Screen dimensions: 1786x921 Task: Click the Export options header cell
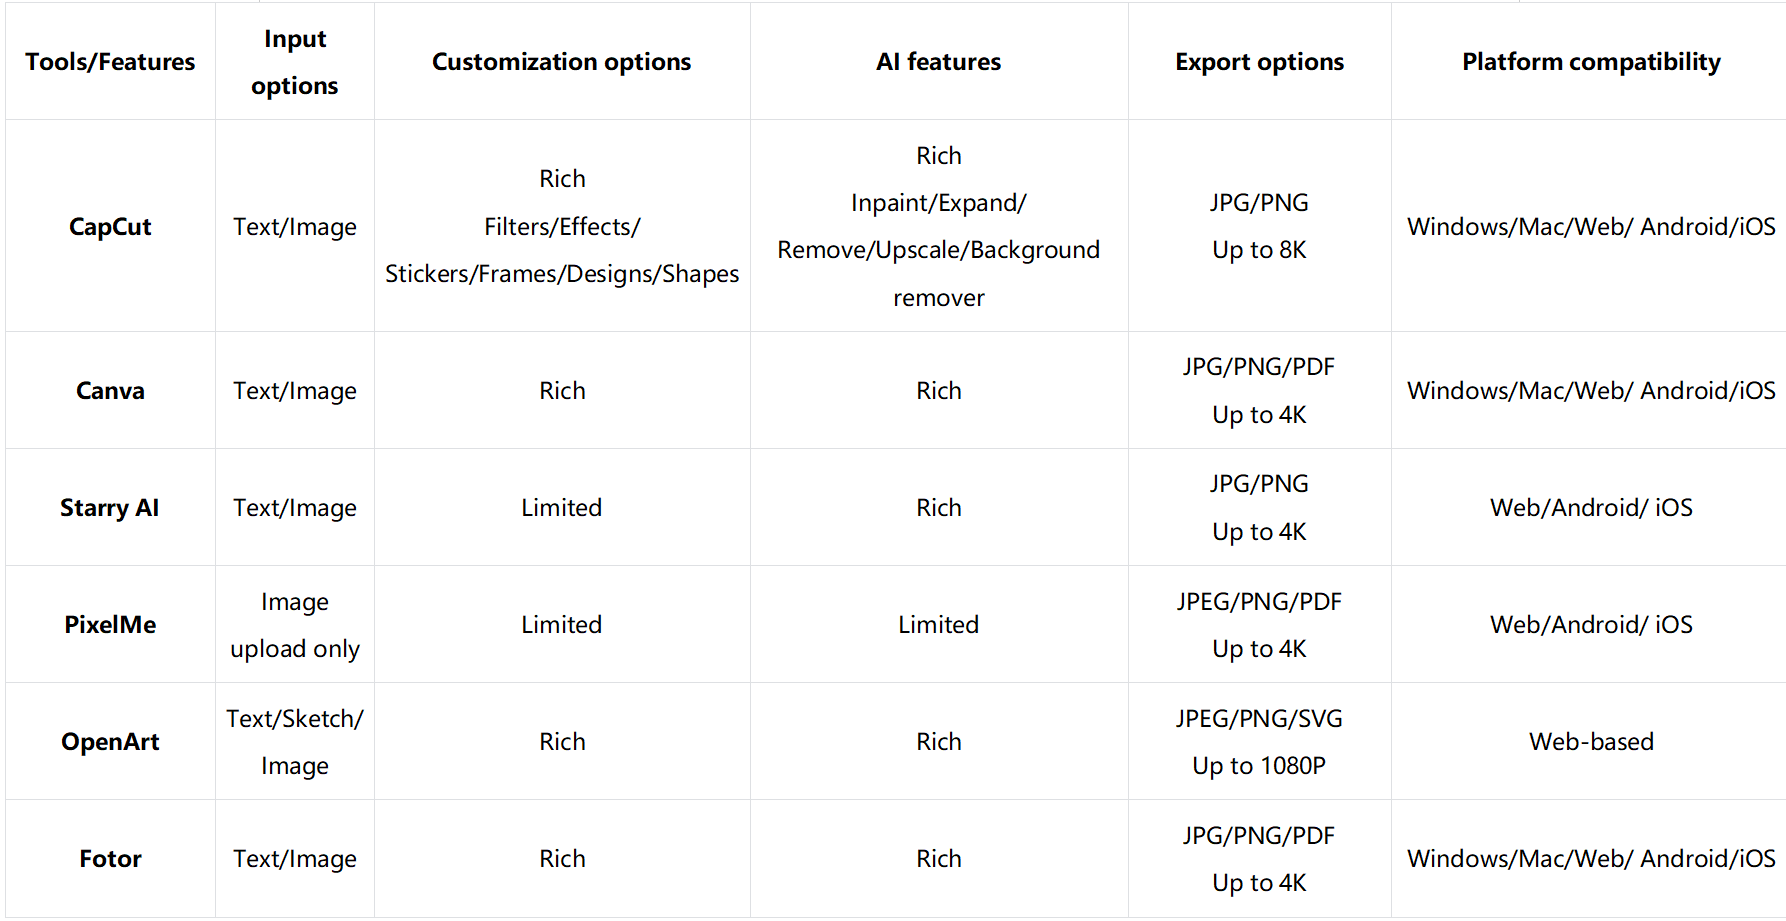click(x=1259, y=62)
